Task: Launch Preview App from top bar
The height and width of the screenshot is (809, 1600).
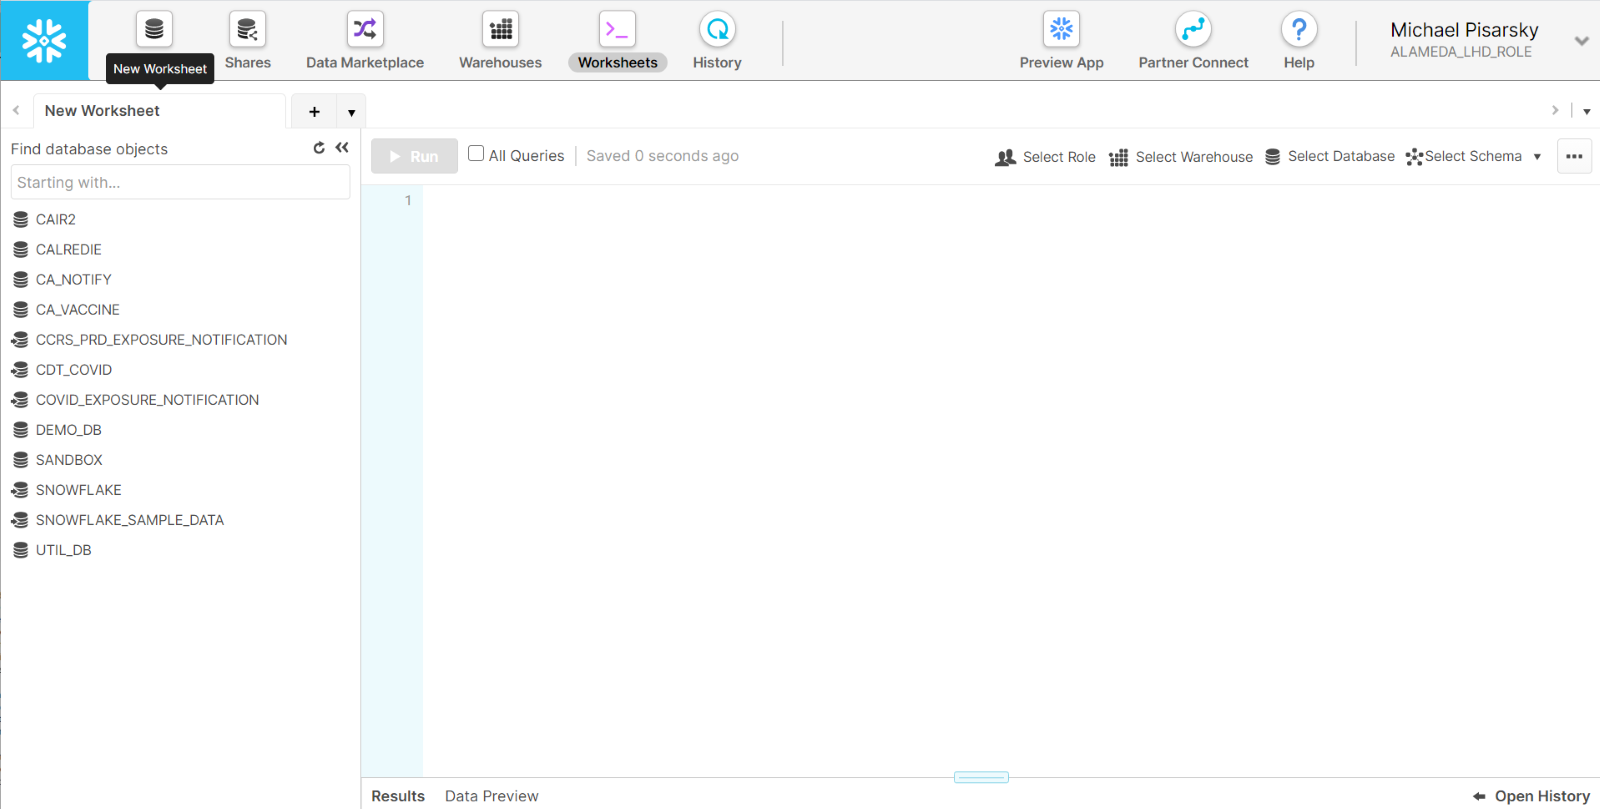Action: pos(1061,30)
